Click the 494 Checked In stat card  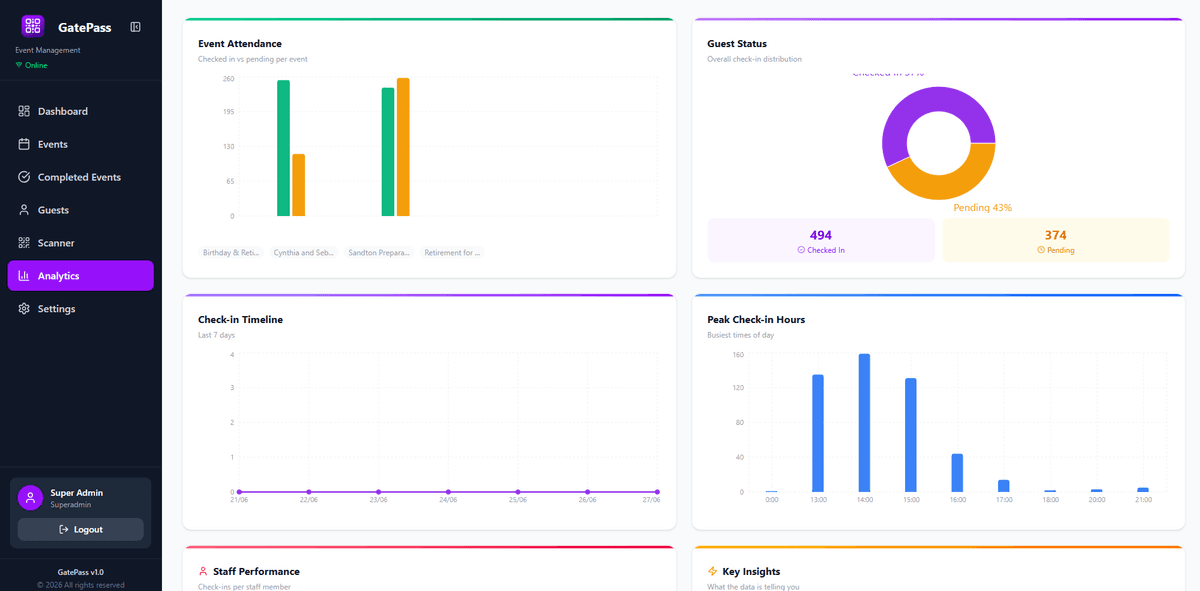(821, 240)
